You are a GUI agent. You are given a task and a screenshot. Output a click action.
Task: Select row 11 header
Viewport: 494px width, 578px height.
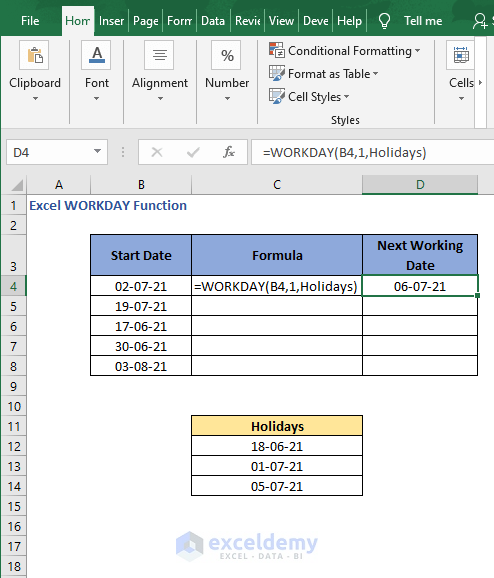(x=13, y=426)
